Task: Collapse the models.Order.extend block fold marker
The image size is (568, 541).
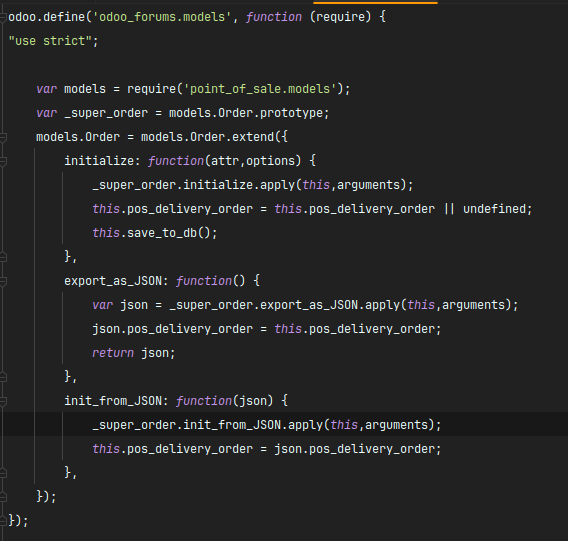Action: [3, 137]
